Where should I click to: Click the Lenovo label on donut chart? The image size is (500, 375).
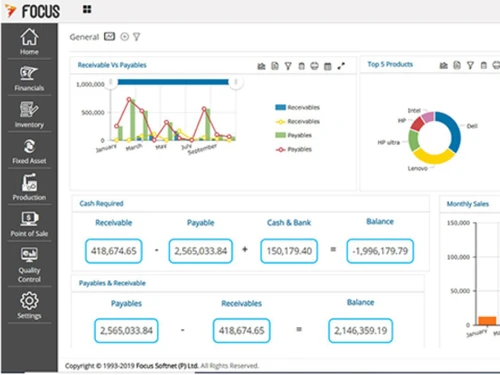coord(417,168)
